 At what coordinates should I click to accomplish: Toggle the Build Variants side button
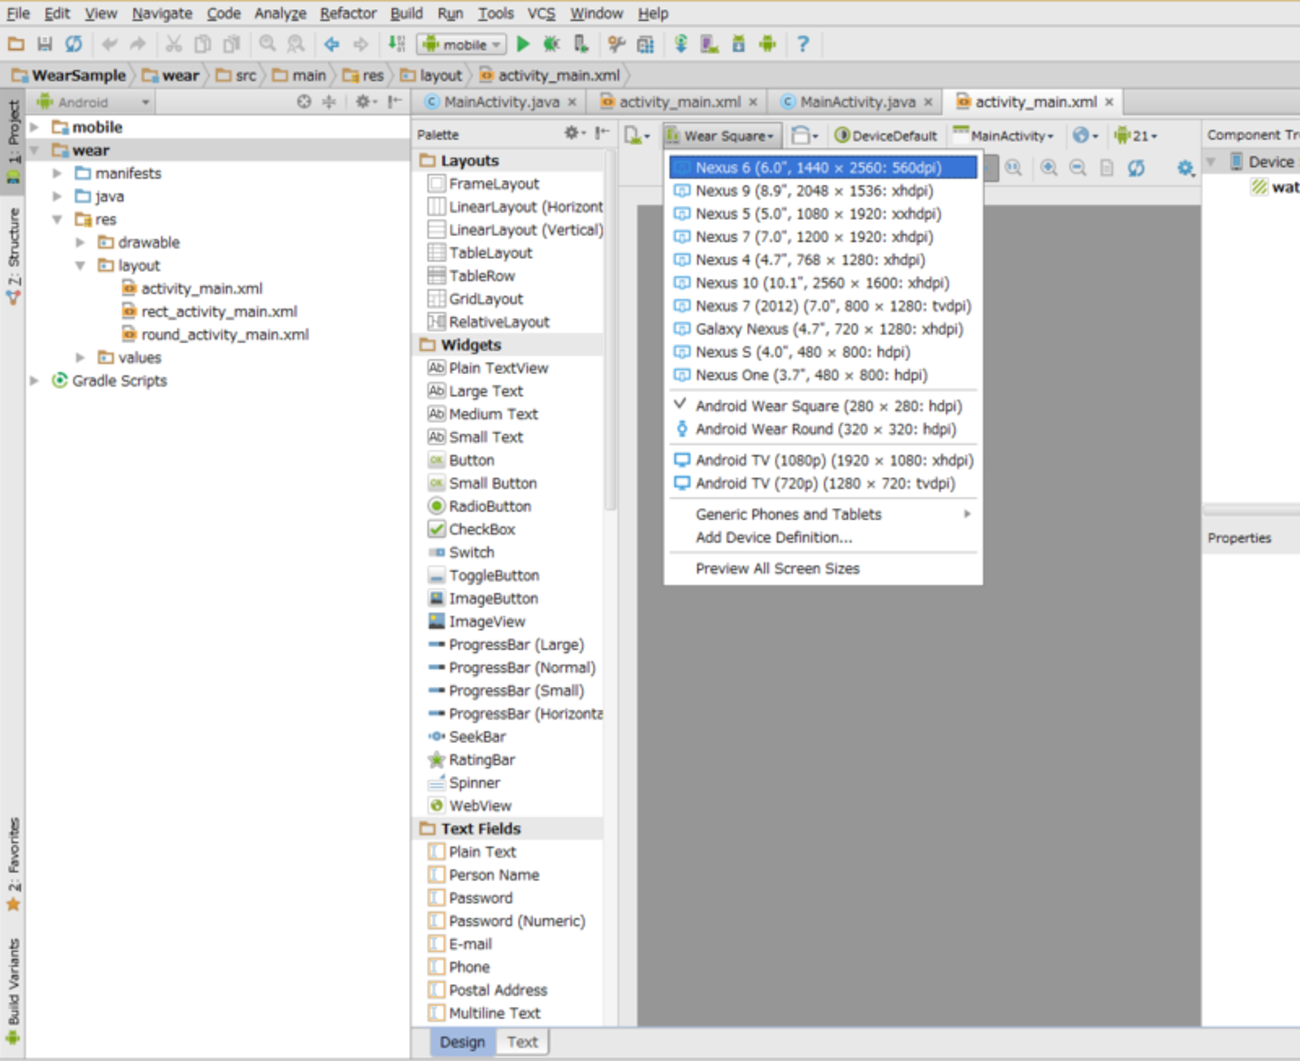click(x=13, y=991)
